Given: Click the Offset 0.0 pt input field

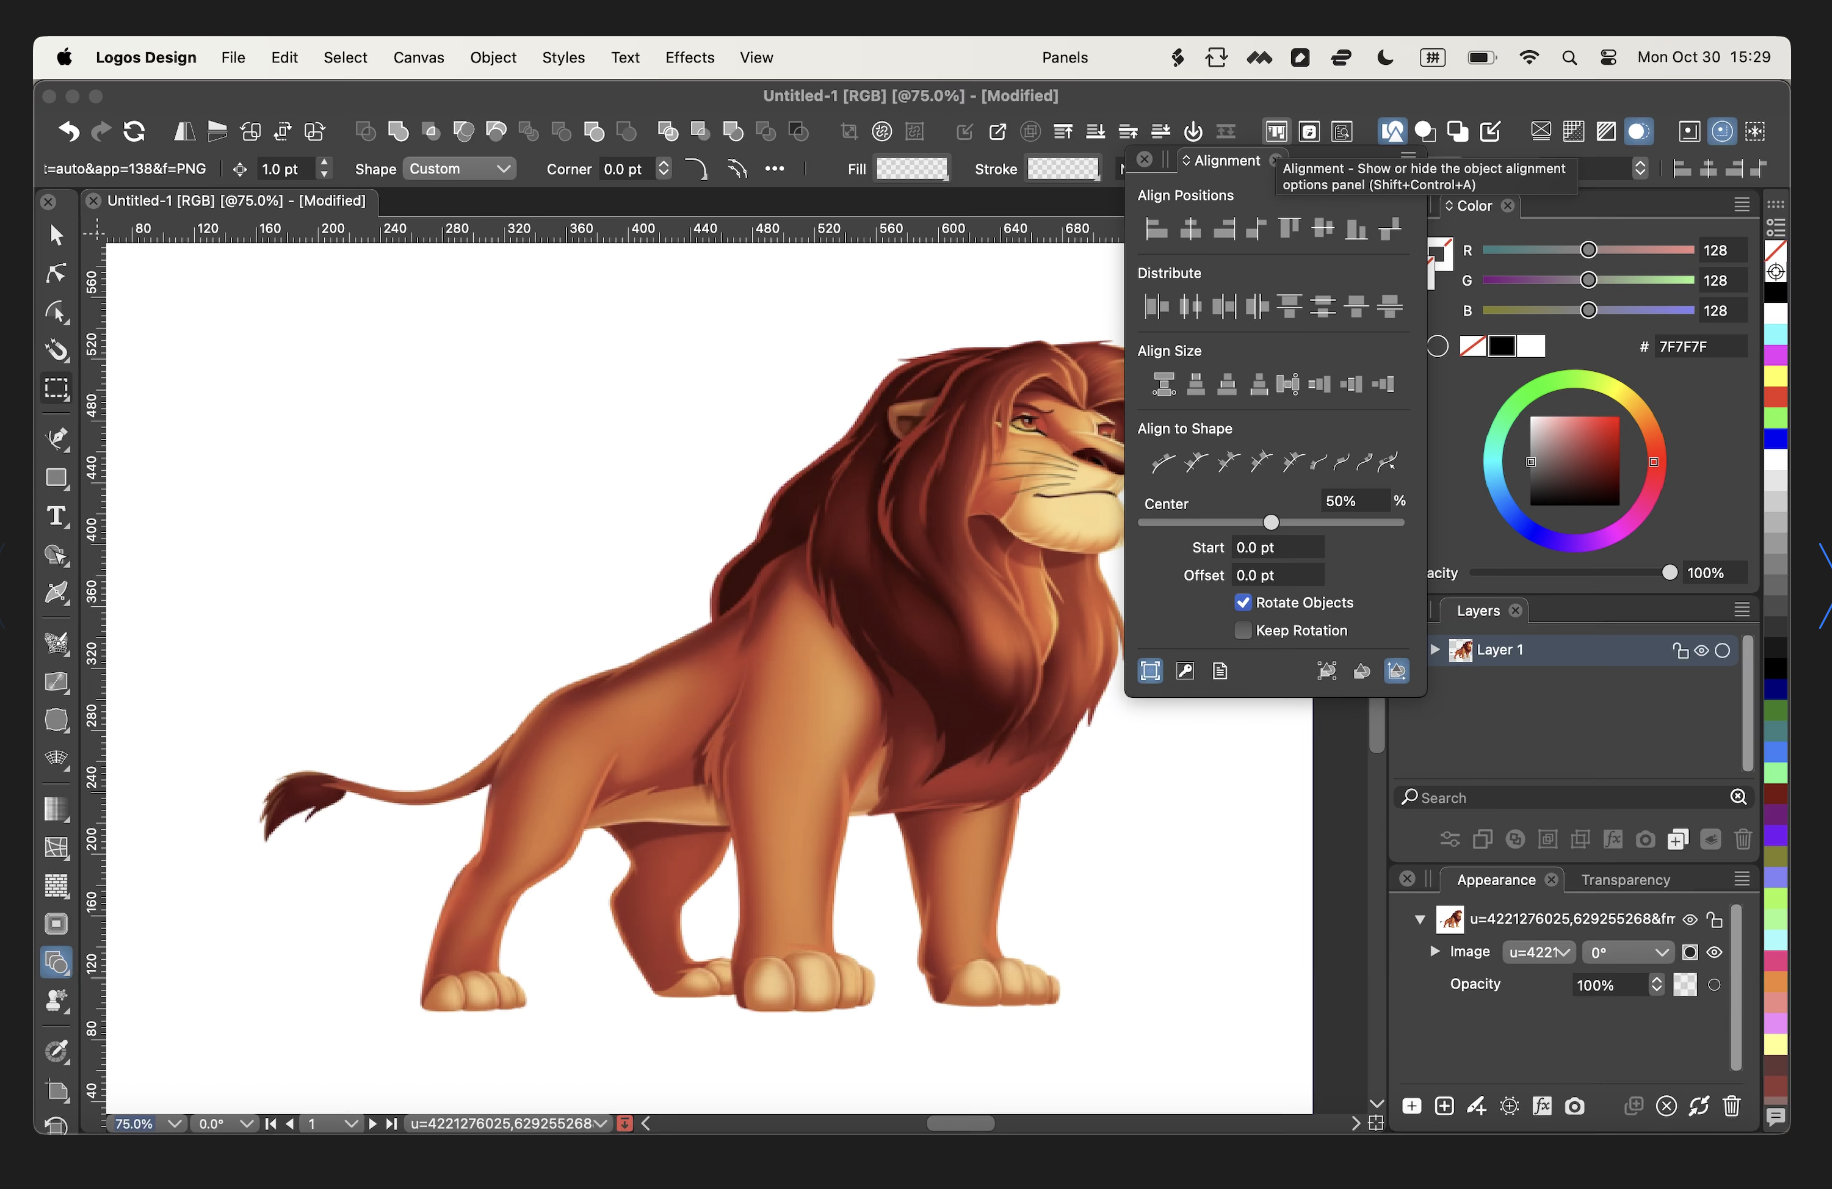Looking at the screenshot, I should click(1277, 575).
